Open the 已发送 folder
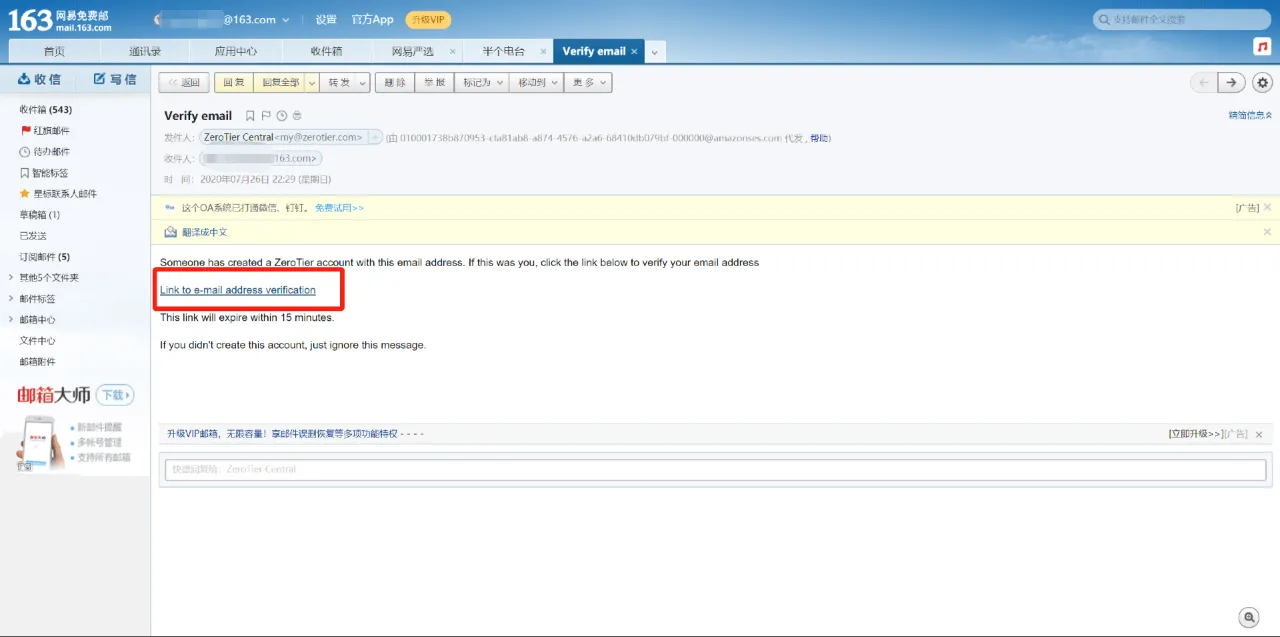The height and width of the screenshot is (637, 1280). click(33, 236)
